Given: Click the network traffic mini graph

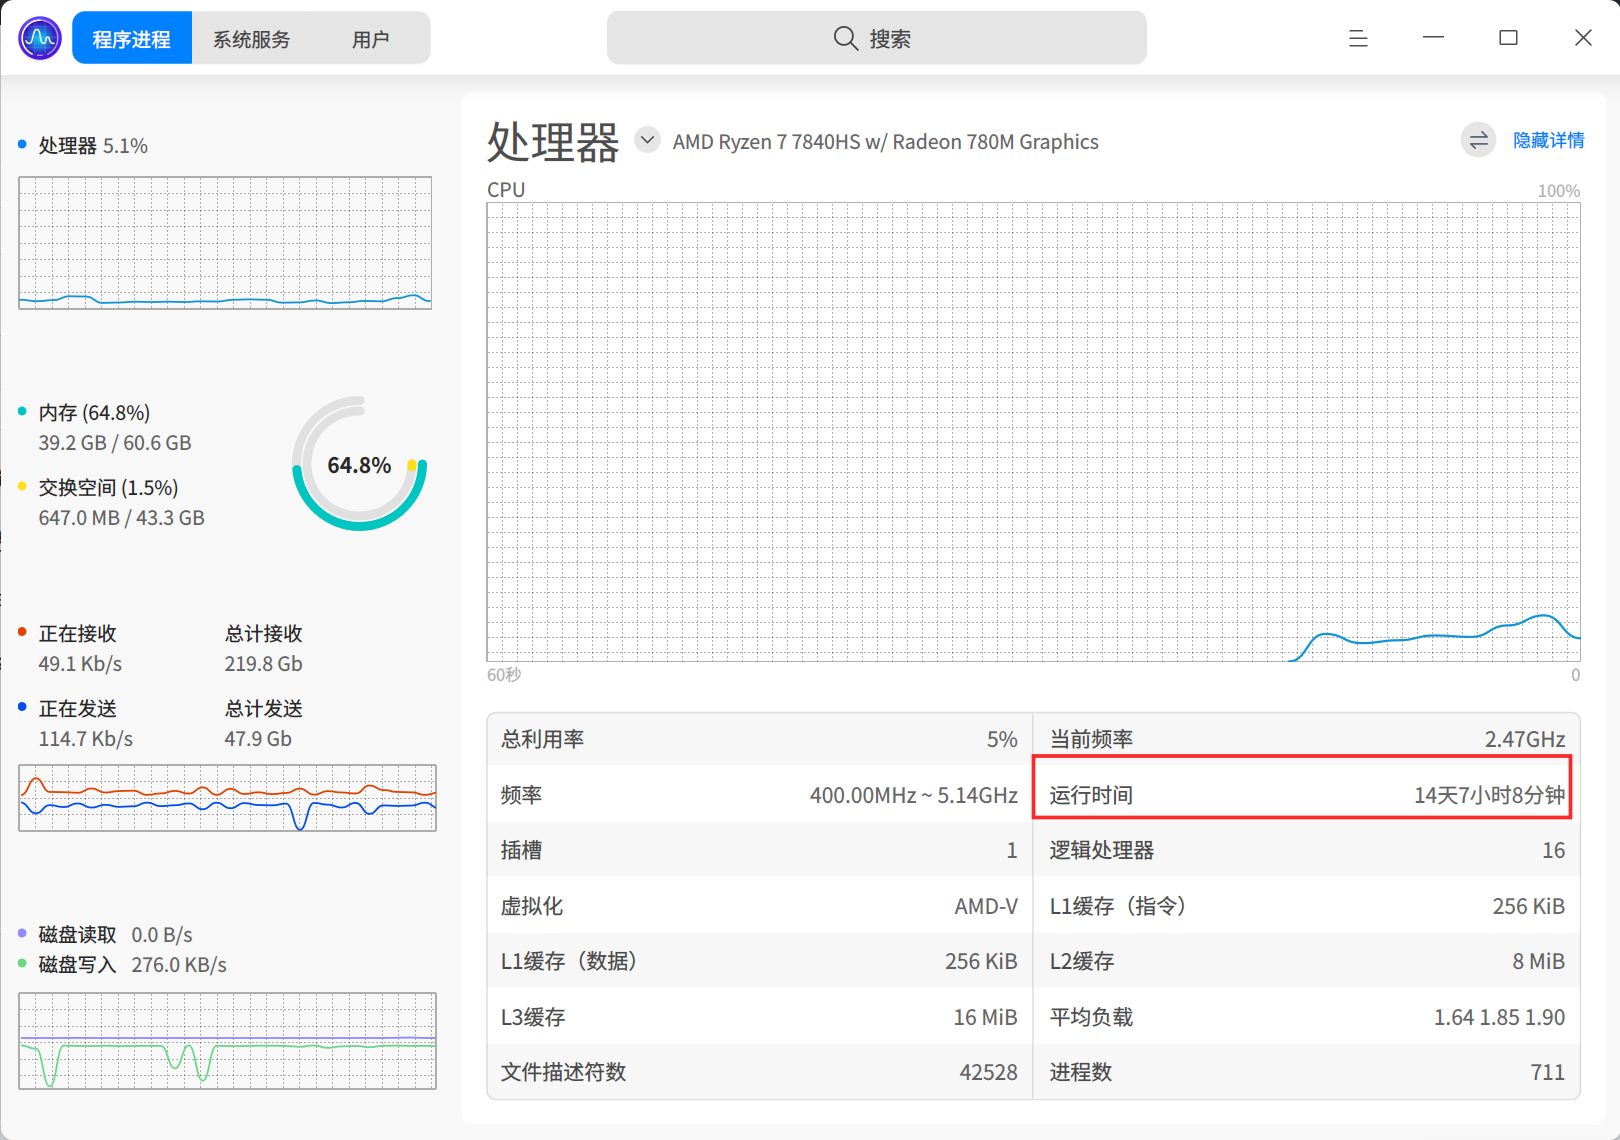Looking at the screenshot, I should coord(228,798).
